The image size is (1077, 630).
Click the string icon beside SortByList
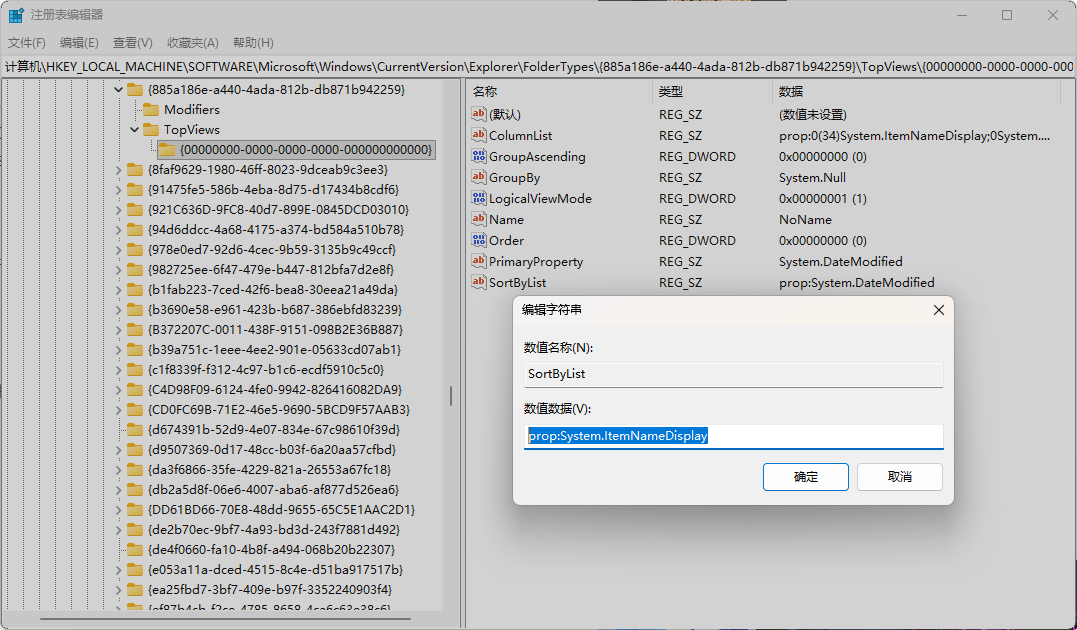[x=479, y=282]
